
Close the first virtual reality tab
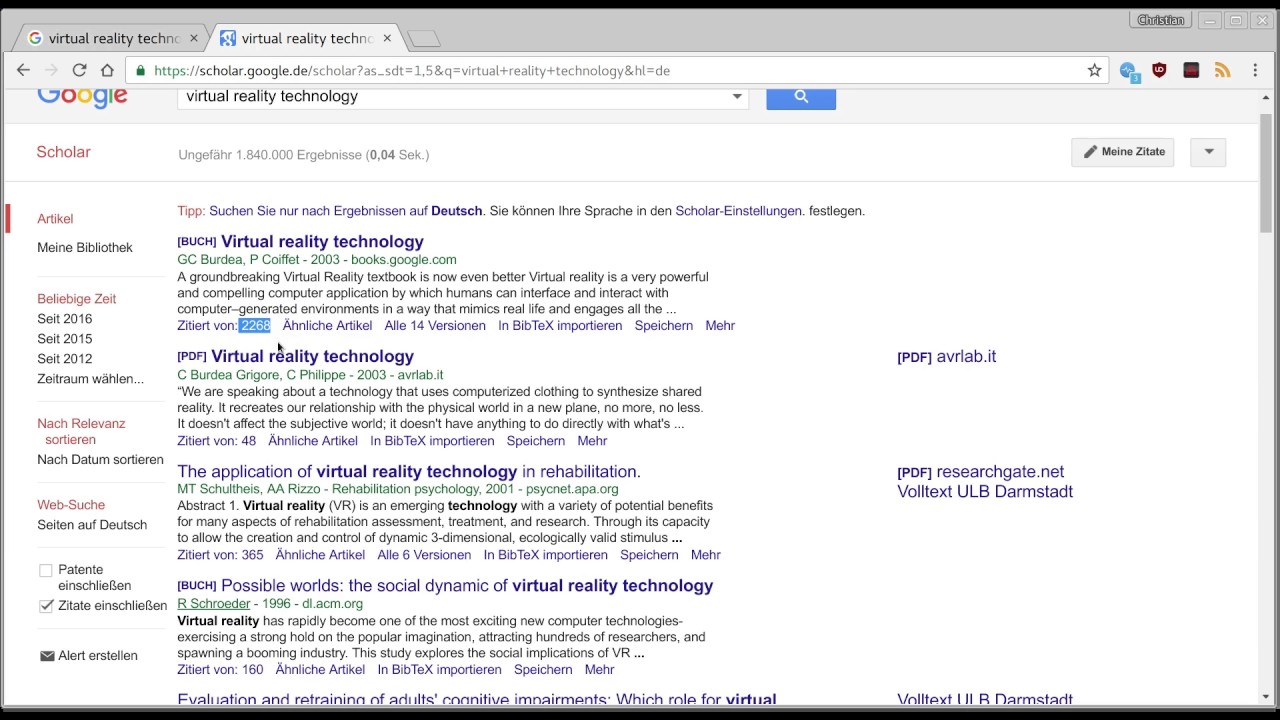coord(195,38)
